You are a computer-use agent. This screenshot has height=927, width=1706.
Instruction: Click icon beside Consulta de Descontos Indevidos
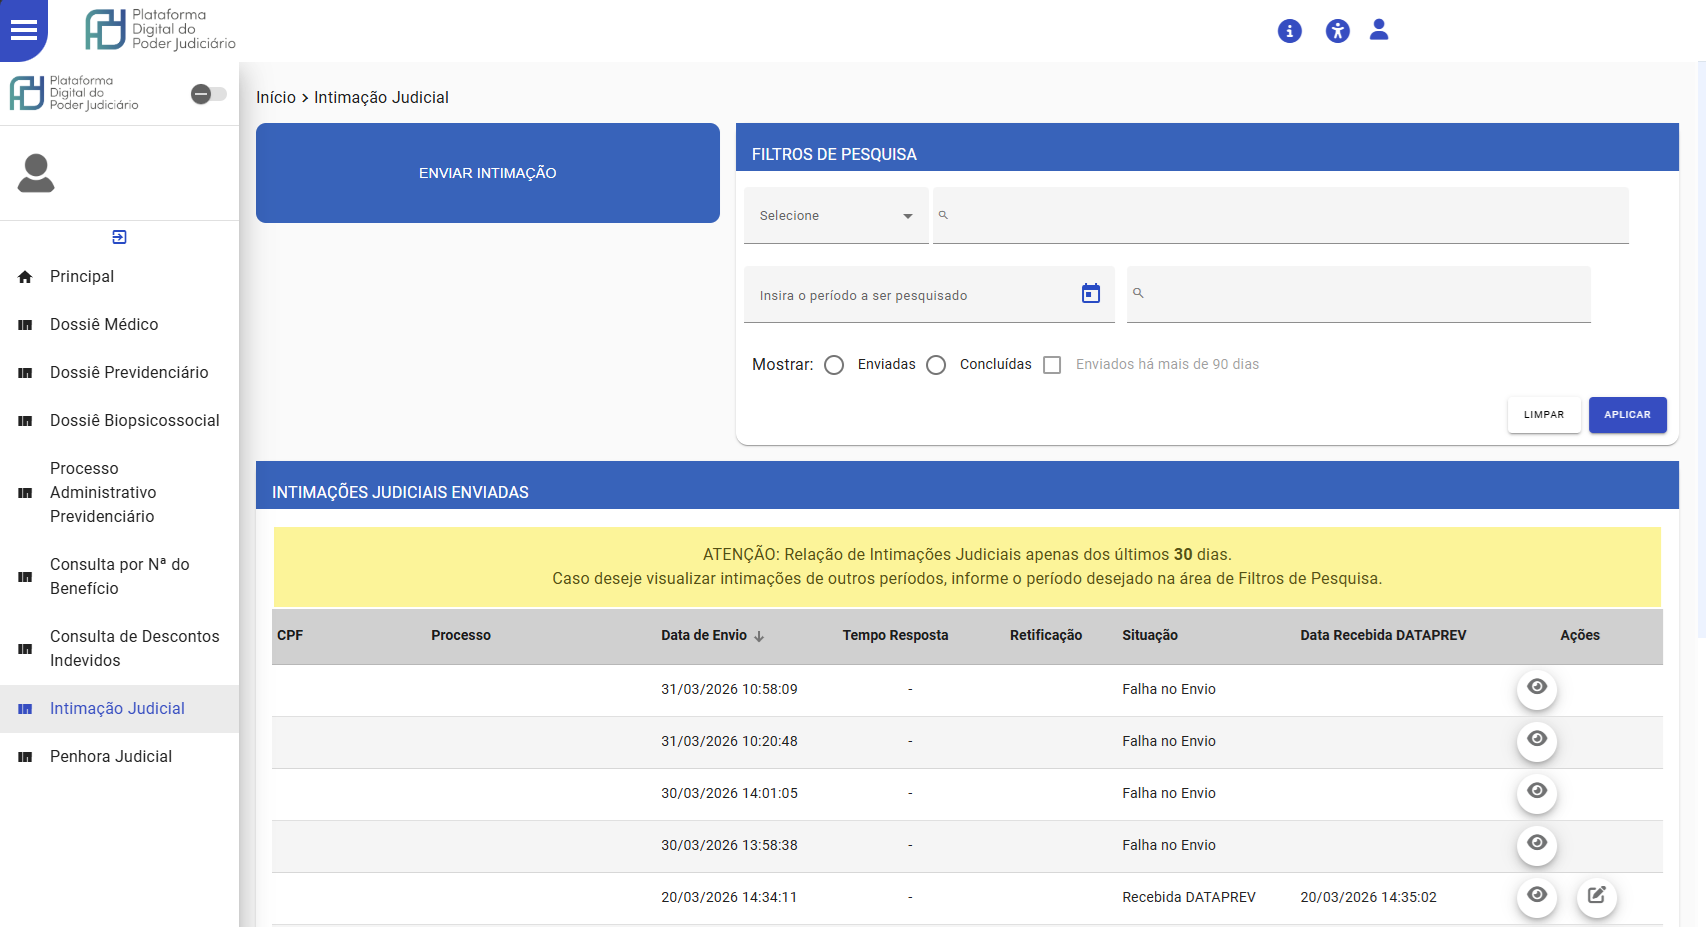click(25, 649)
